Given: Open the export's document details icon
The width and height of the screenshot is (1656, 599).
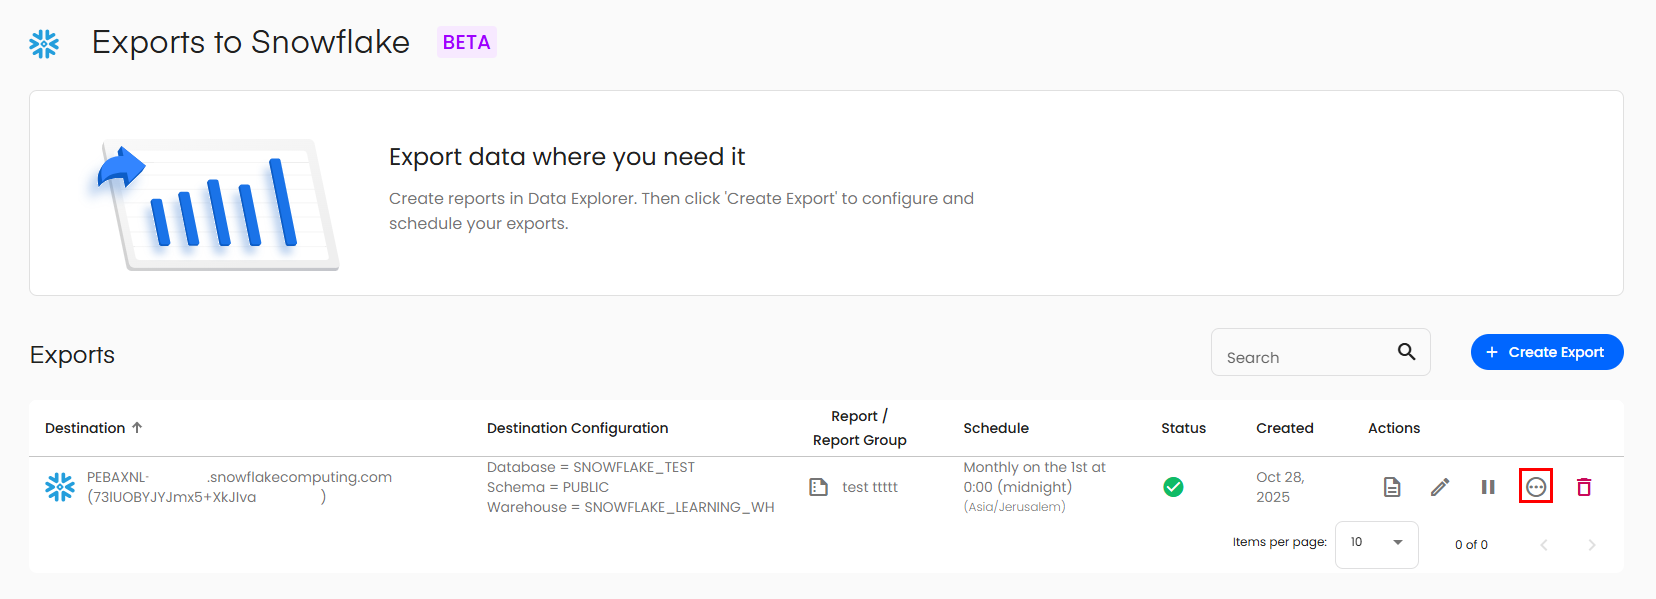Looking at the screenshot, I should coord(1391,487).
